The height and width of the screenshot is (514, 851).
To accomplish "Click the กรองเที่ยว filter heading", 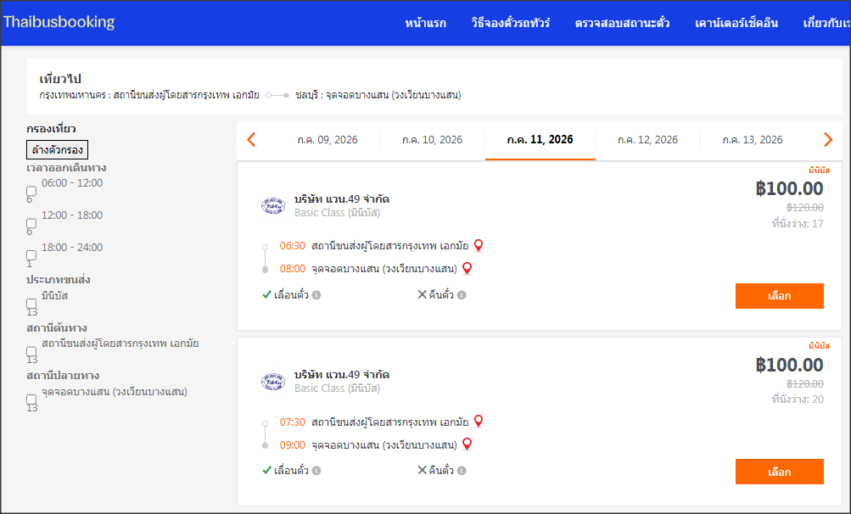I will 51,129.
